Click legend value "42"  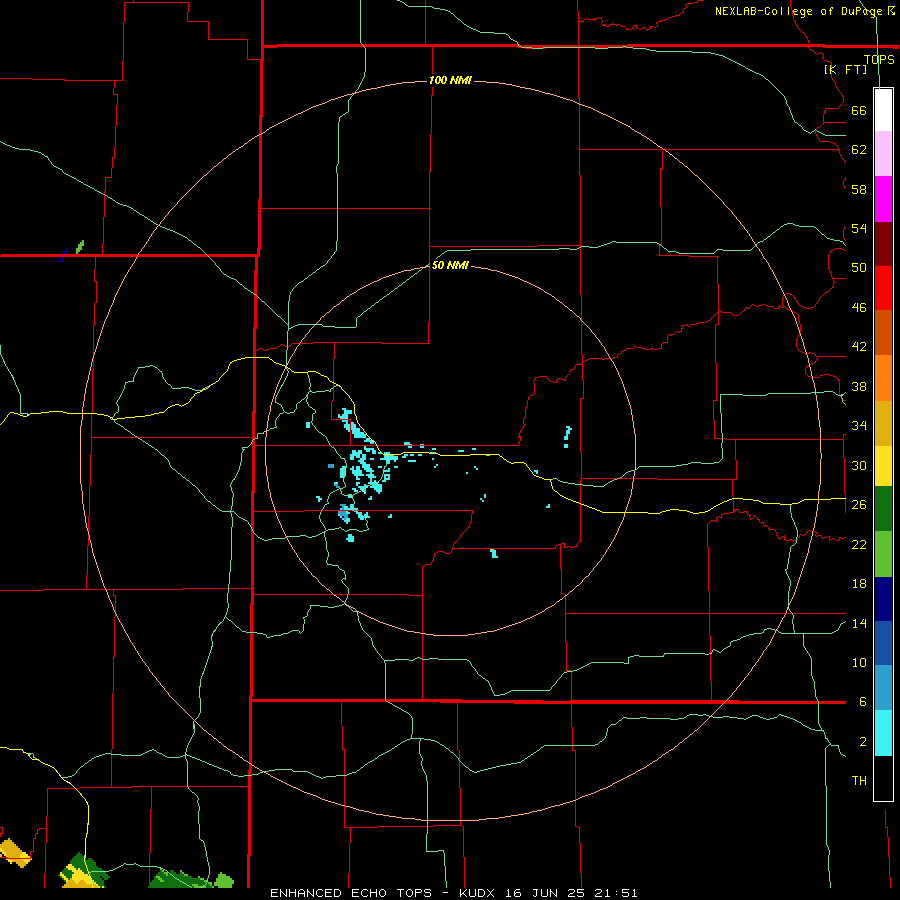pyautogui.click(x=859, y=347)
